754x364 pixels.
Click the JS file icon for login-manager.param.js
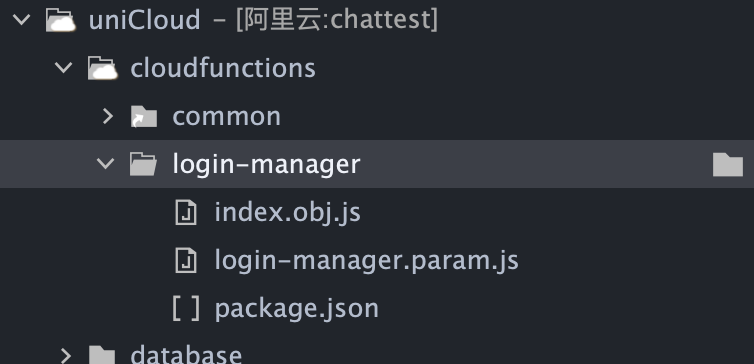pos(186,260)
